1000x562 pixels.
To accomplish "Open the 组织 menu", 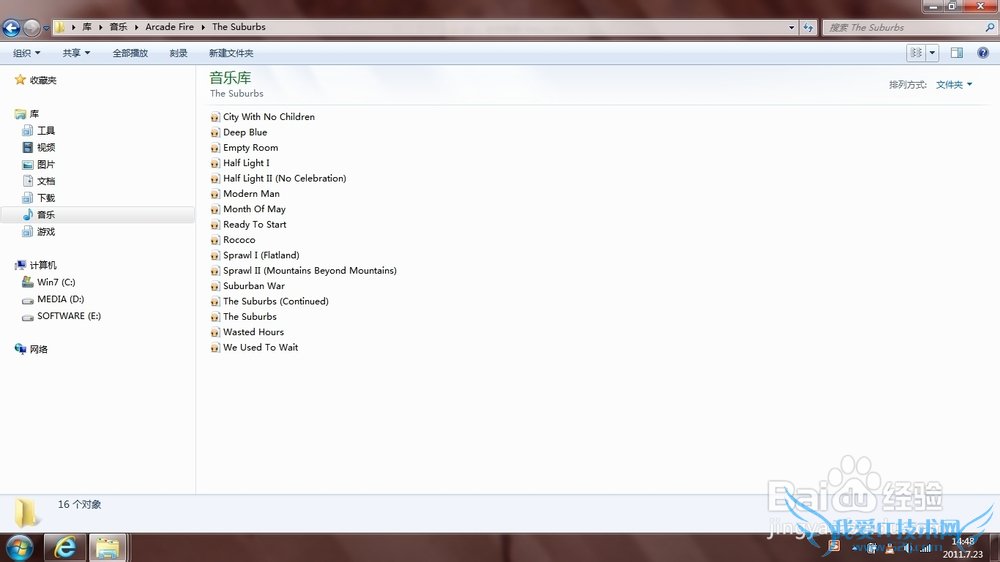I will [26, 53].
